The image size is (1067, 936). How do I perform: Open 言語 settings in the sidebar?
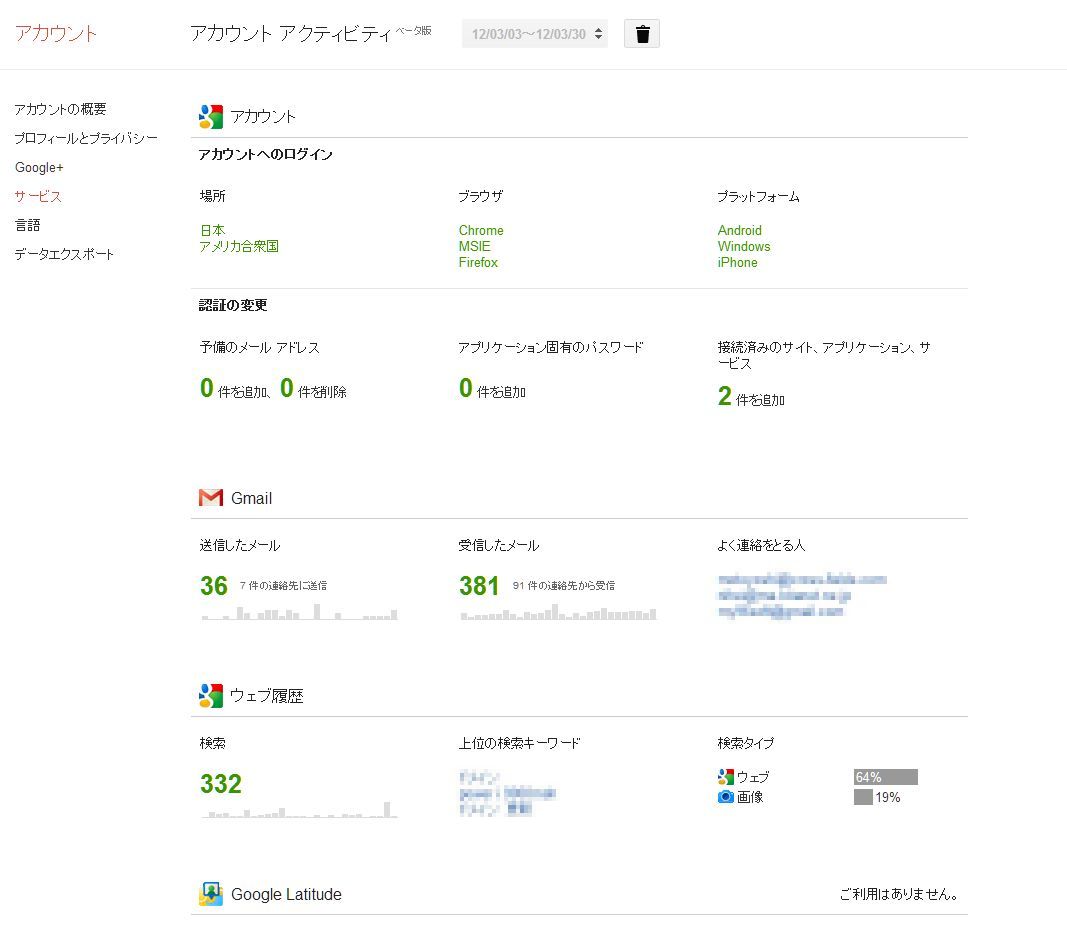tap(27, 225)
